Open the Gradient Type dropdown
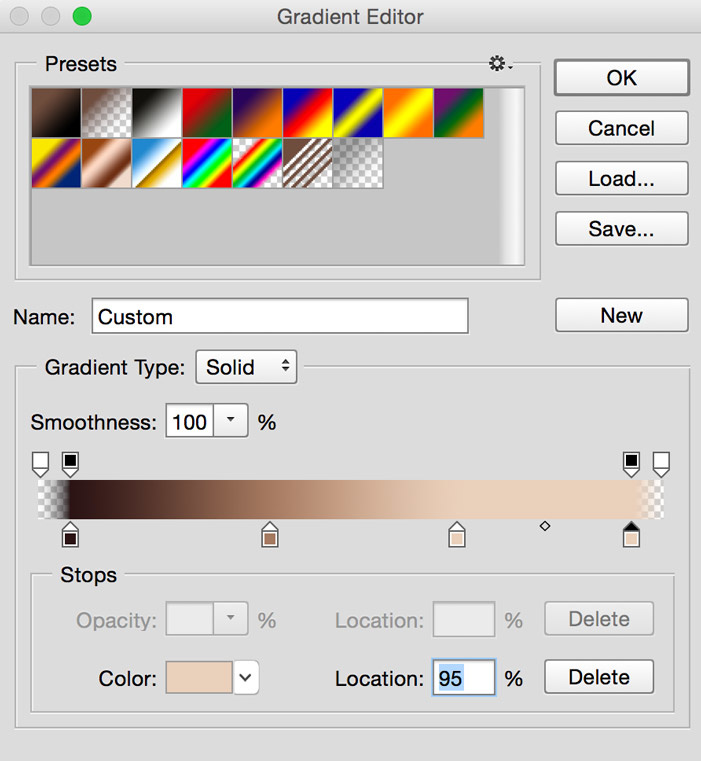This screenshot has width=701, height=761. coord(246,367)
